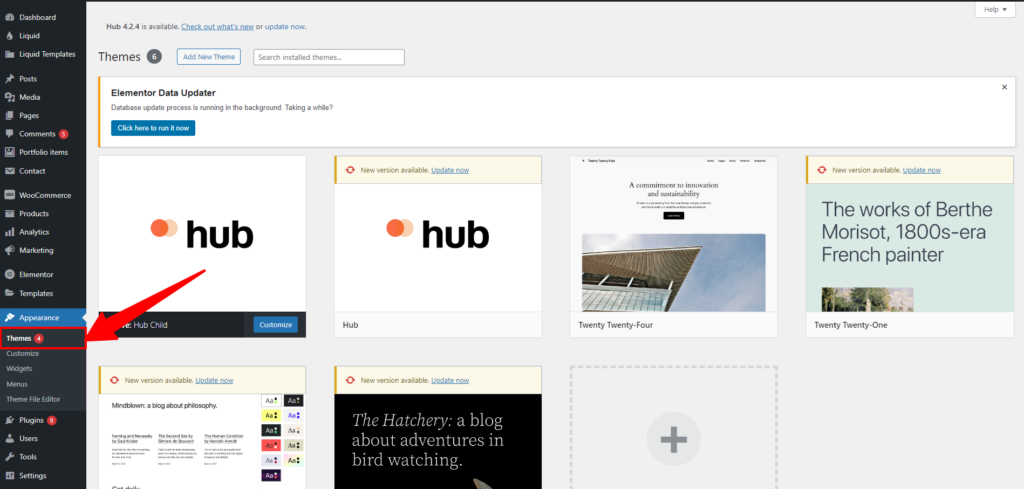This screenshot has width=1024, height=489.
Task: Click The Hatchery theme thumbnail
Action: (438, 441)
